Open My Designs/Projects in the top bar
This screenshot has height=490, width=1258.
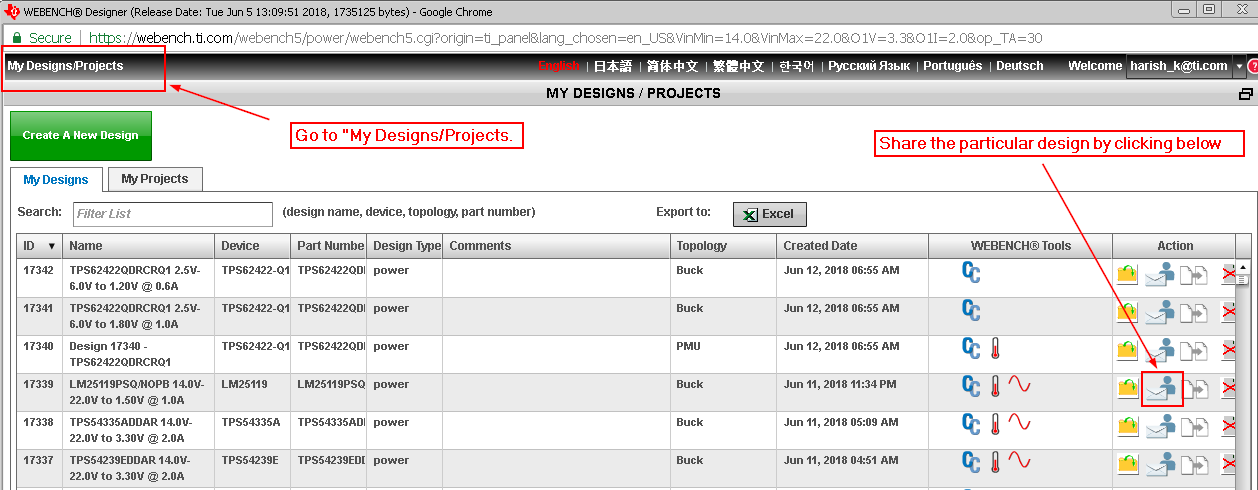pos(66,66)
